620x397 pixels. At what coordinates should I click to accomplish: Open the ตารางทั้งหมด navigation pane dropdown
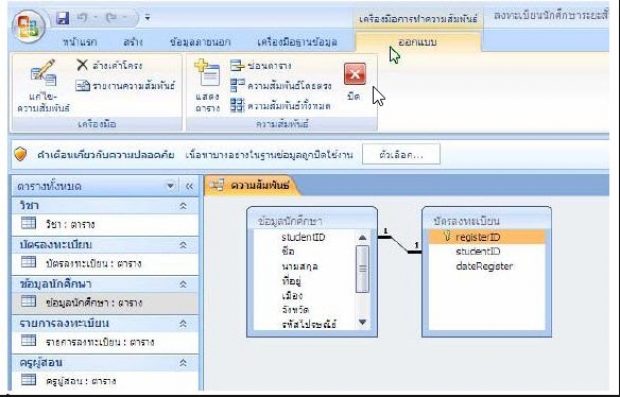(x=170, y=186)
